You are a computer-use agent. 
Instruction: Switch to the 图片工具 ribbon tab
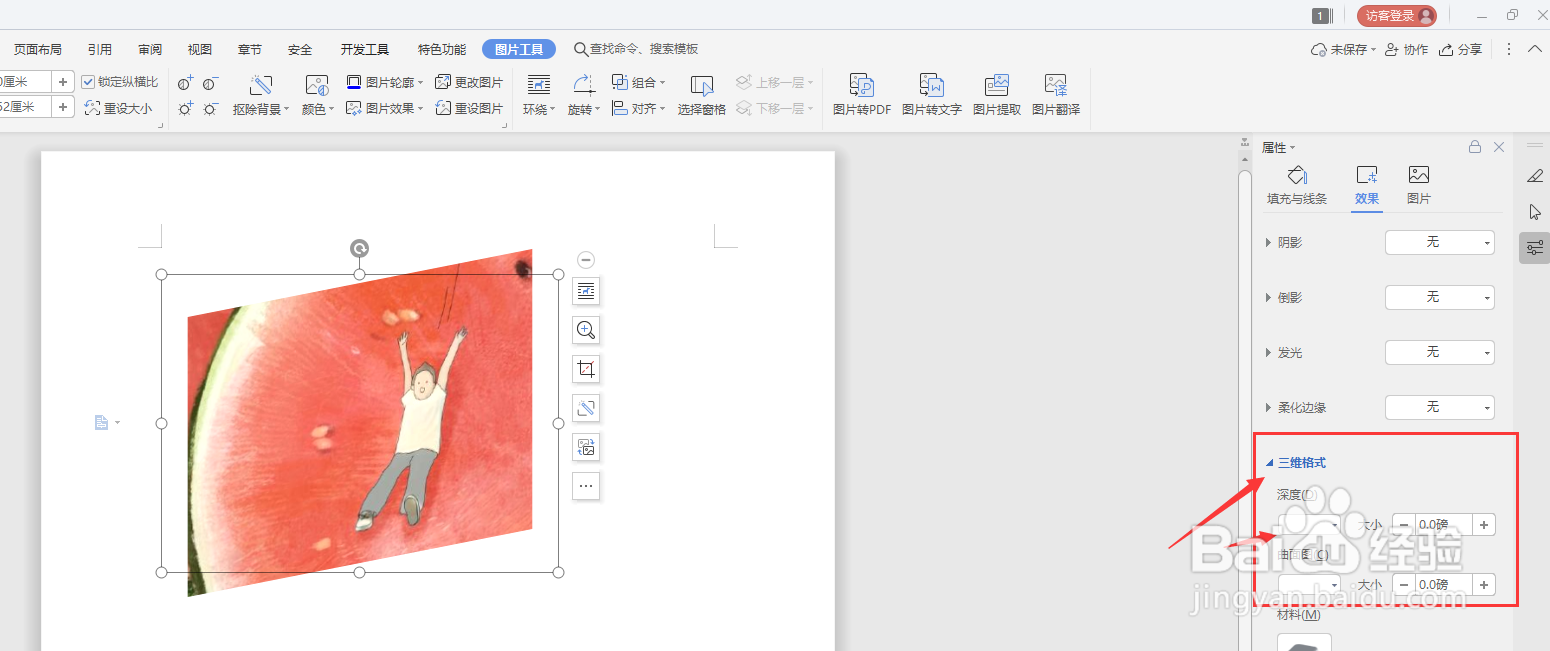pos(518,48)
